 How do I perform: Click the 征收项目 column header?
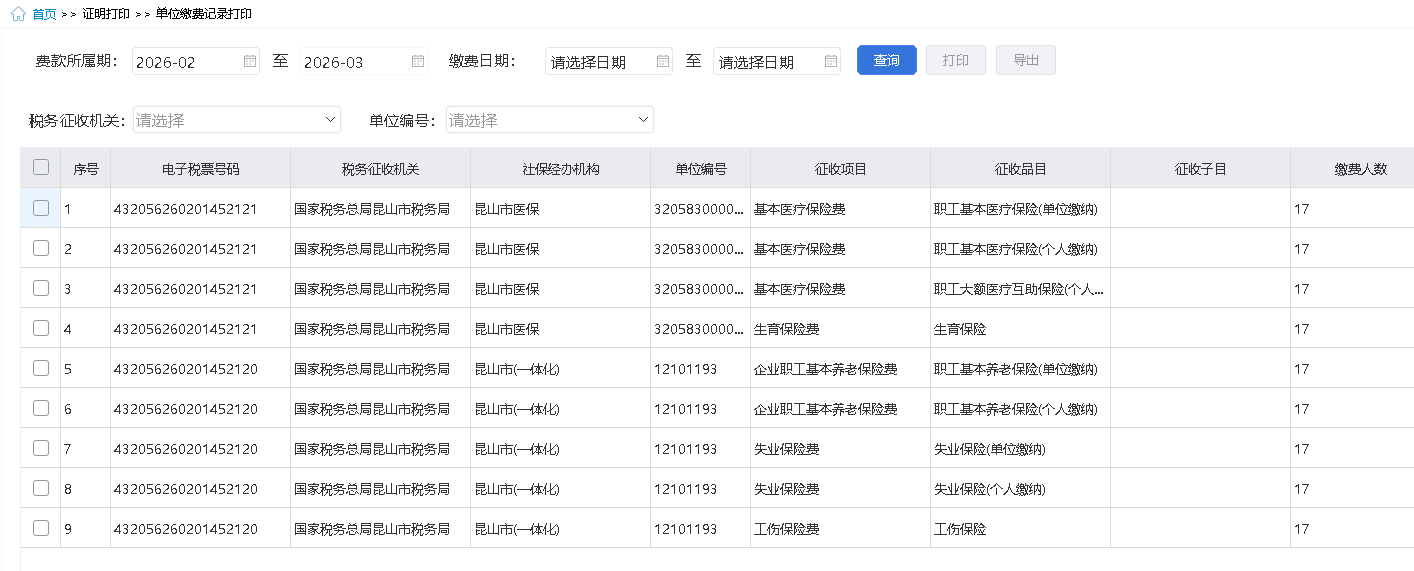click(x=840, y=169)
